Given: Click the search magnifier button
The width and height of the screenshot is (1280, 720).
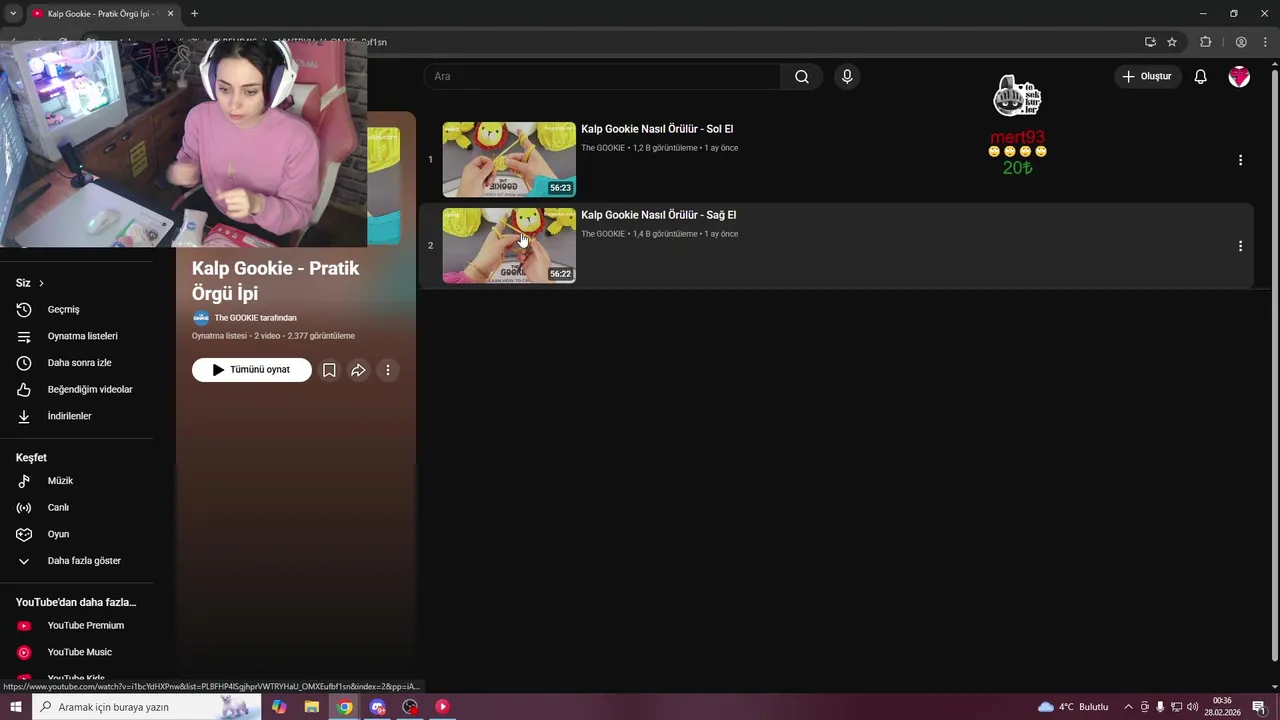Looking at the screenshot, I should click(x=802, y=77).
